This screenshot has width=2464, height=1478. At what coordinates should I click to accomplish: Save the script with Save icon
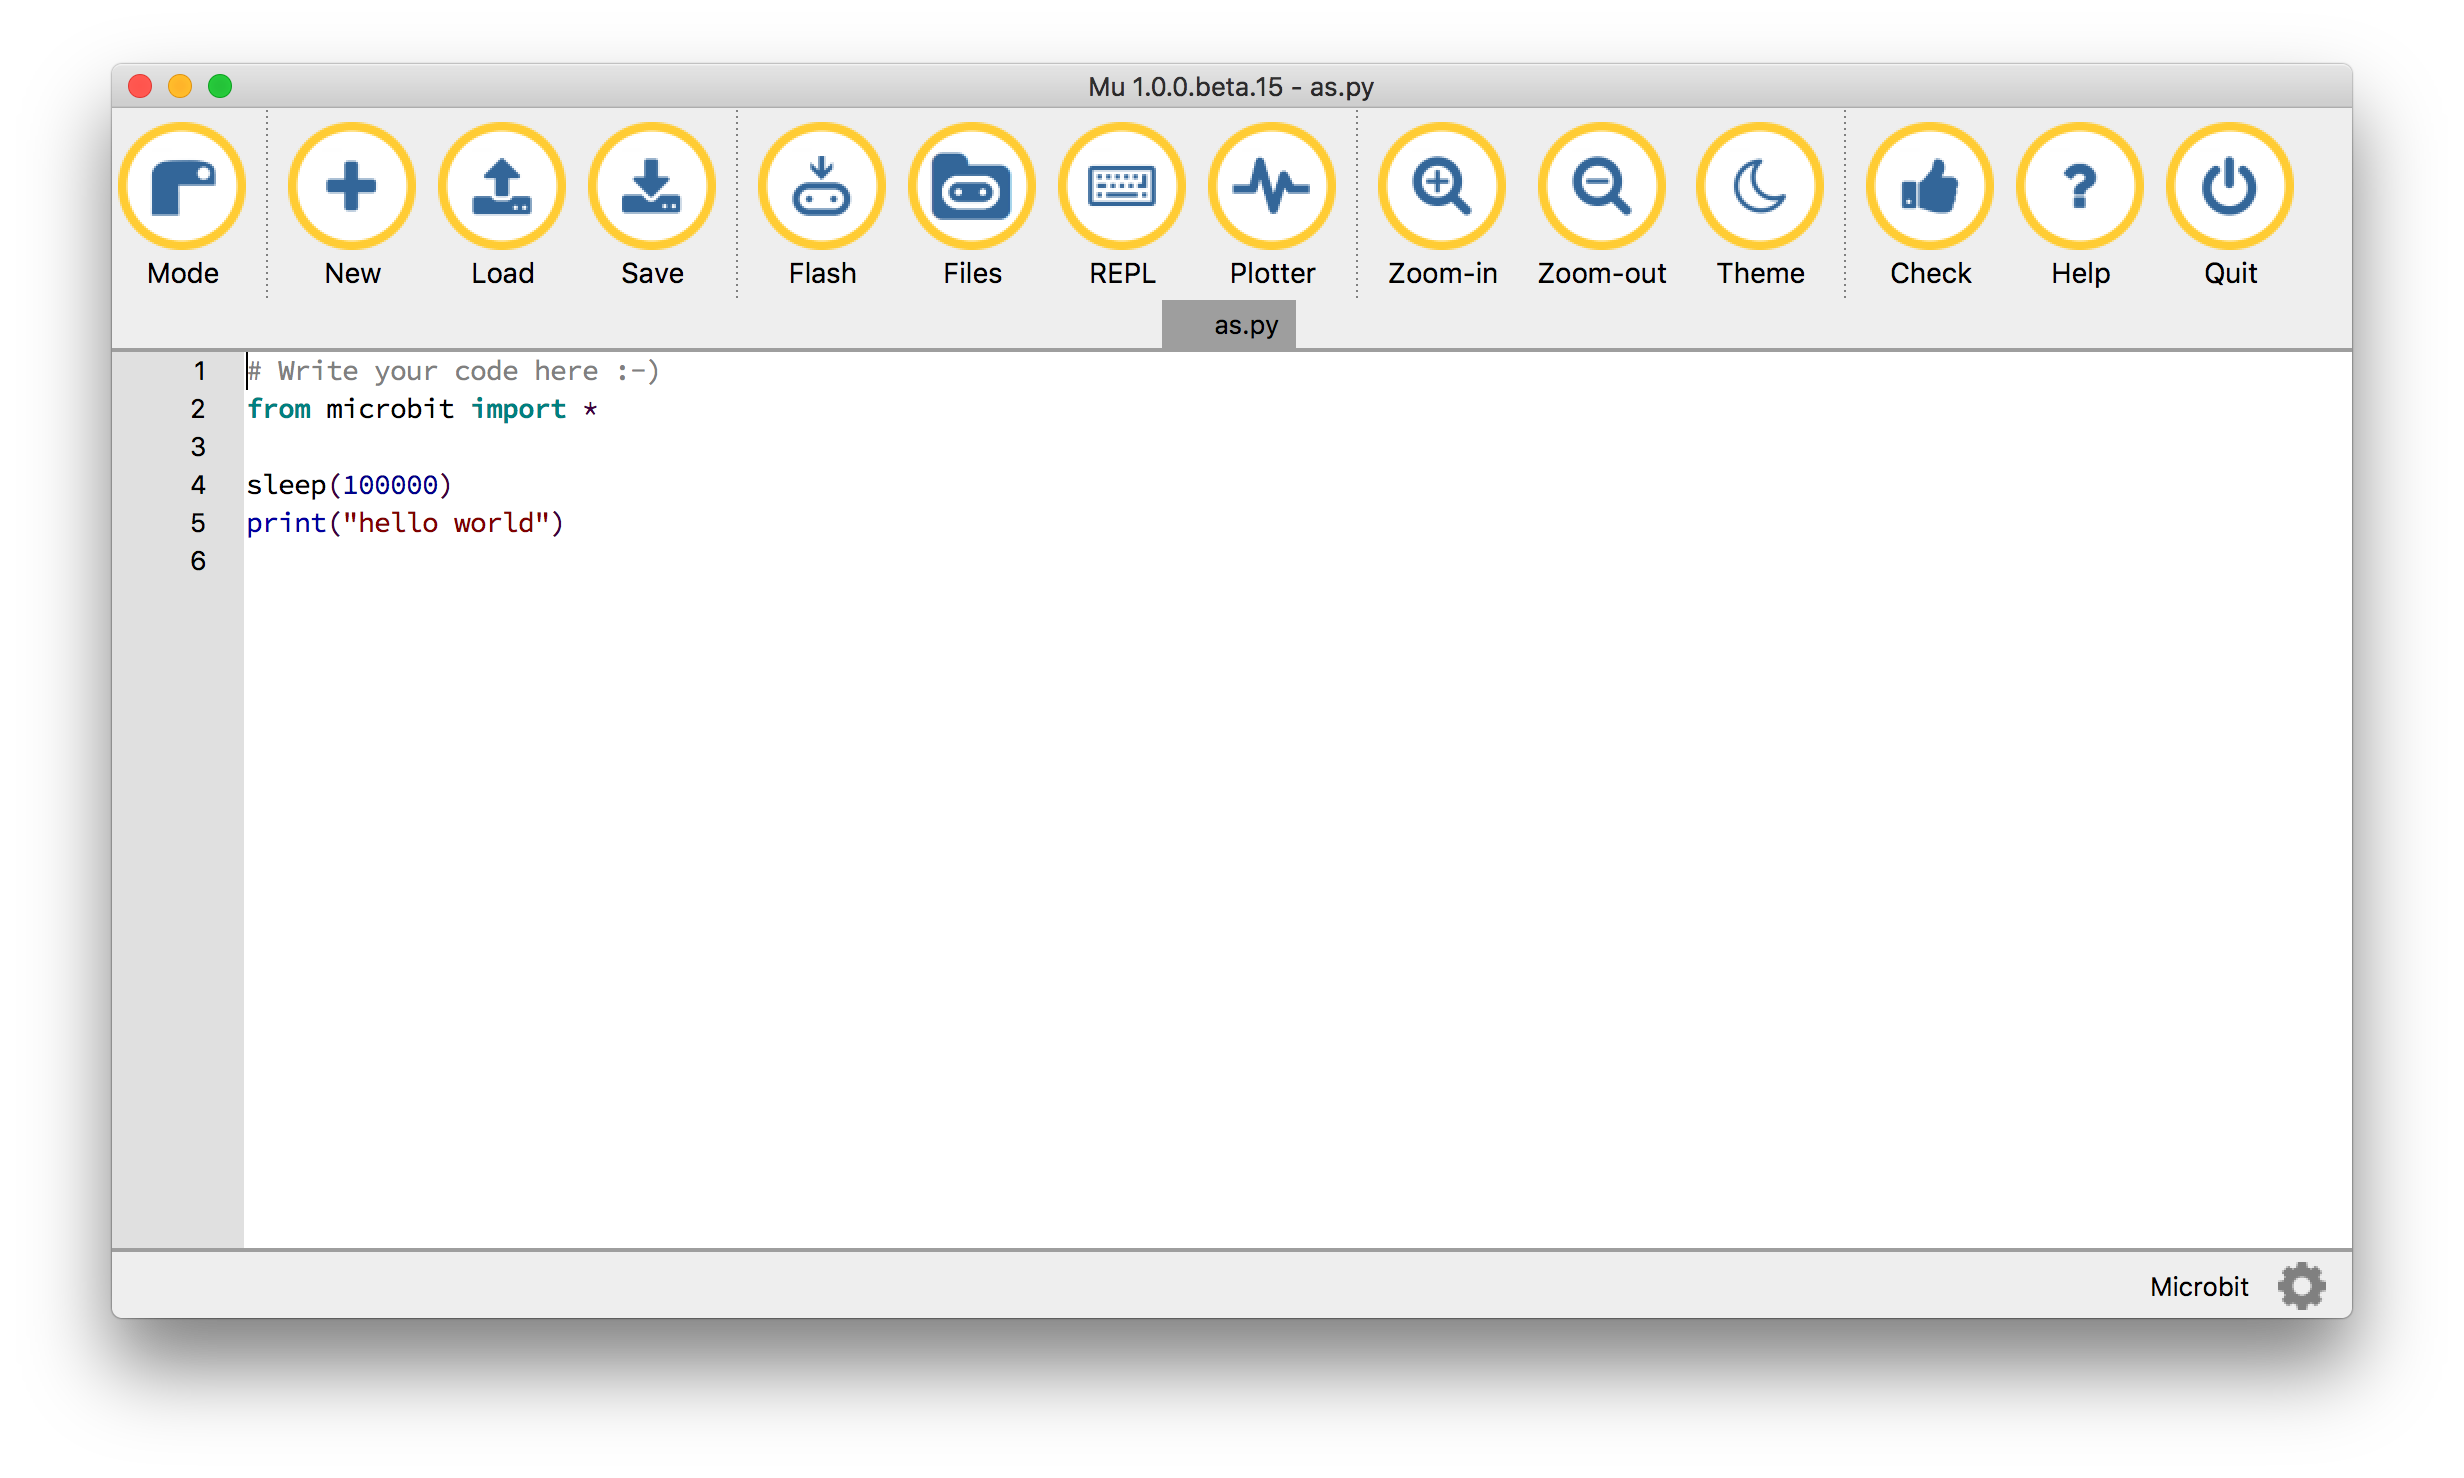[x=652, y=187]
